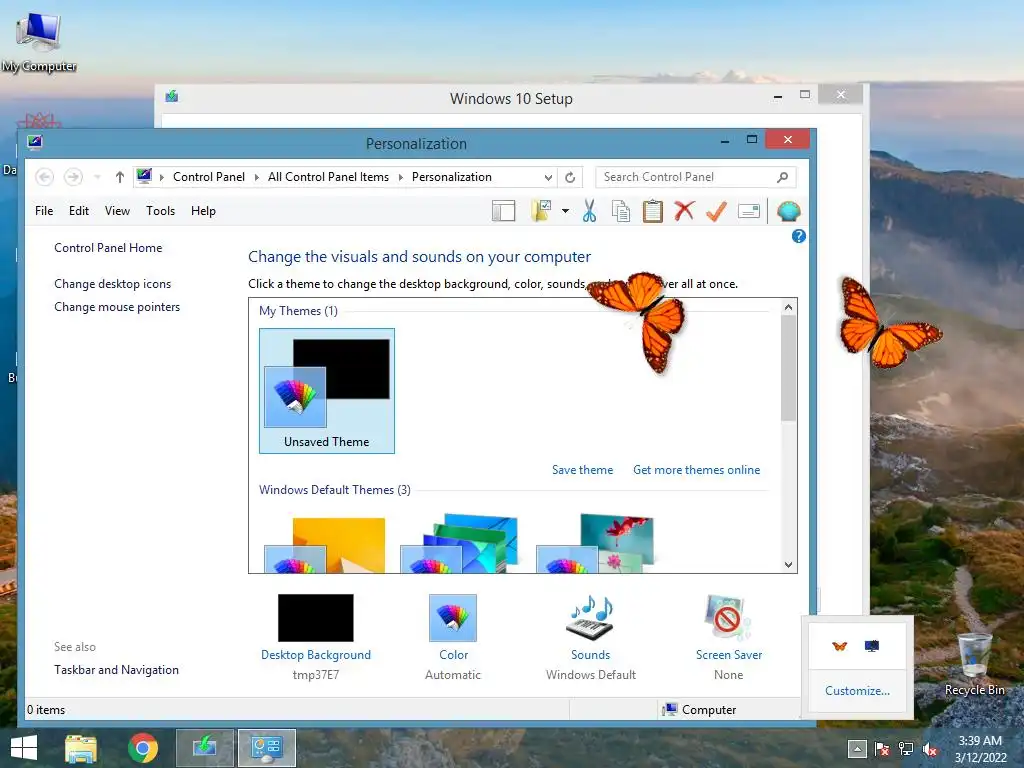
Task: Click All Control Panel Items breadcrumb
Action: click(x=328, y=177)
